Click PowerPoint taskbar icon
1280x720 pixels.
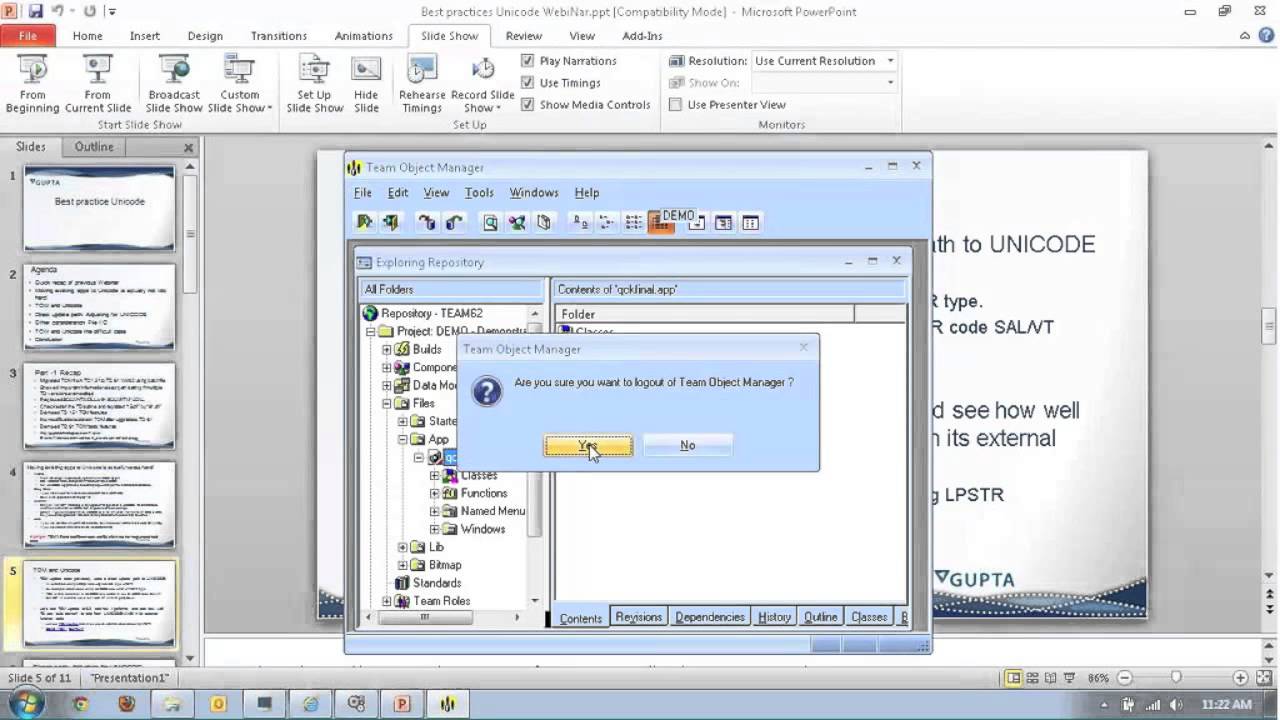[x=402, y=704]
